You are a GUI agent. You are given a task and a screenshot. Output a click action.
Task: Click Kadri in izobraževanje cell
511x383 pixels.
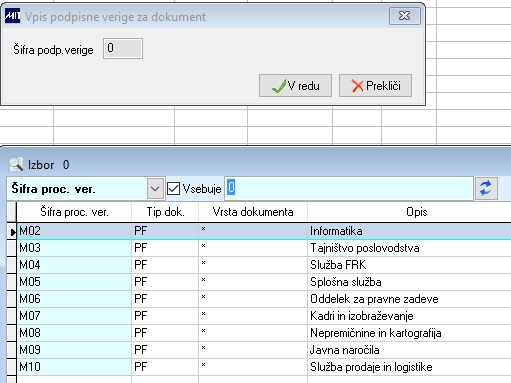coord(409,316)
